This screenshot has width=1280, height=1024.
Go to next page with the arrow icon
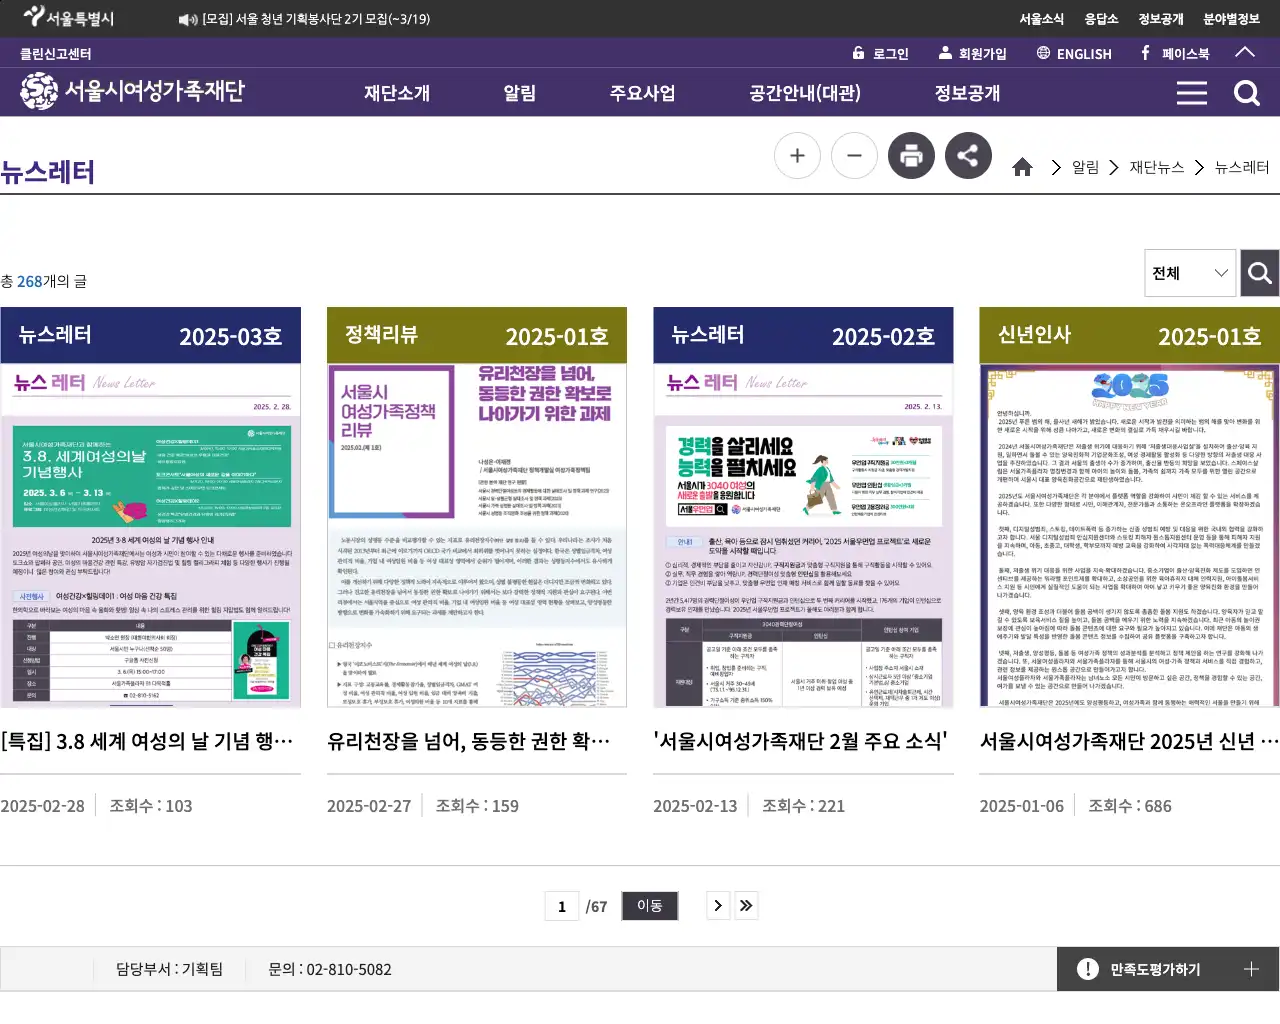(717, 905)
